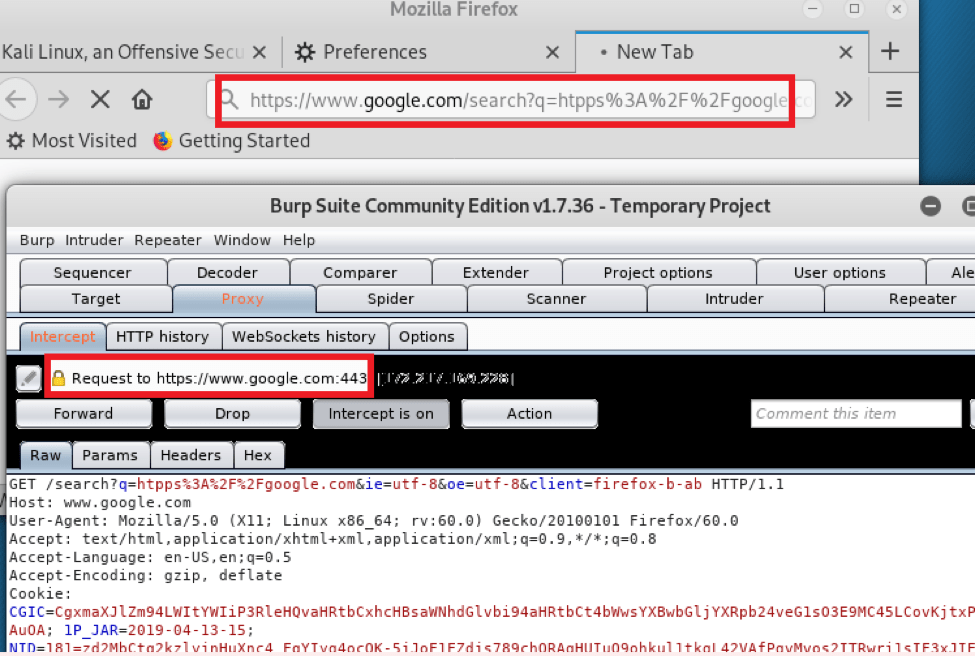Switch to the Headers view tab

191,455
